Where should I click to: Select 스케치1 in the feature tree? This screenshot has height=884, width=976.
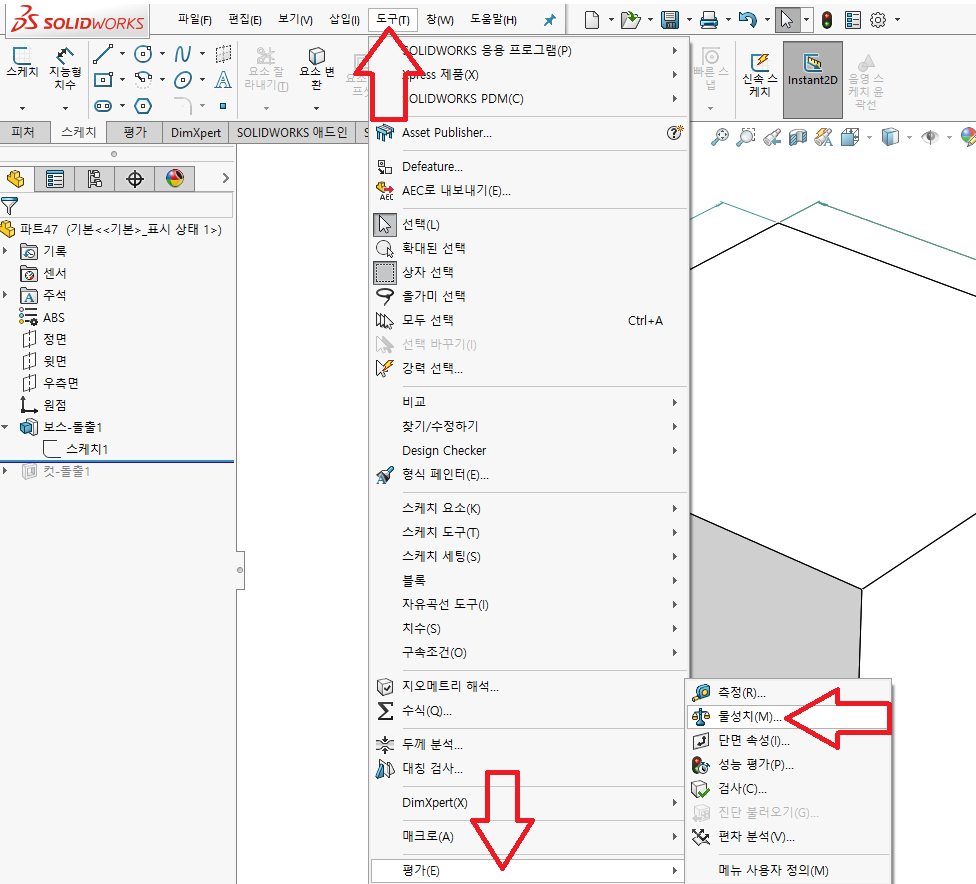tap(87, 449)
